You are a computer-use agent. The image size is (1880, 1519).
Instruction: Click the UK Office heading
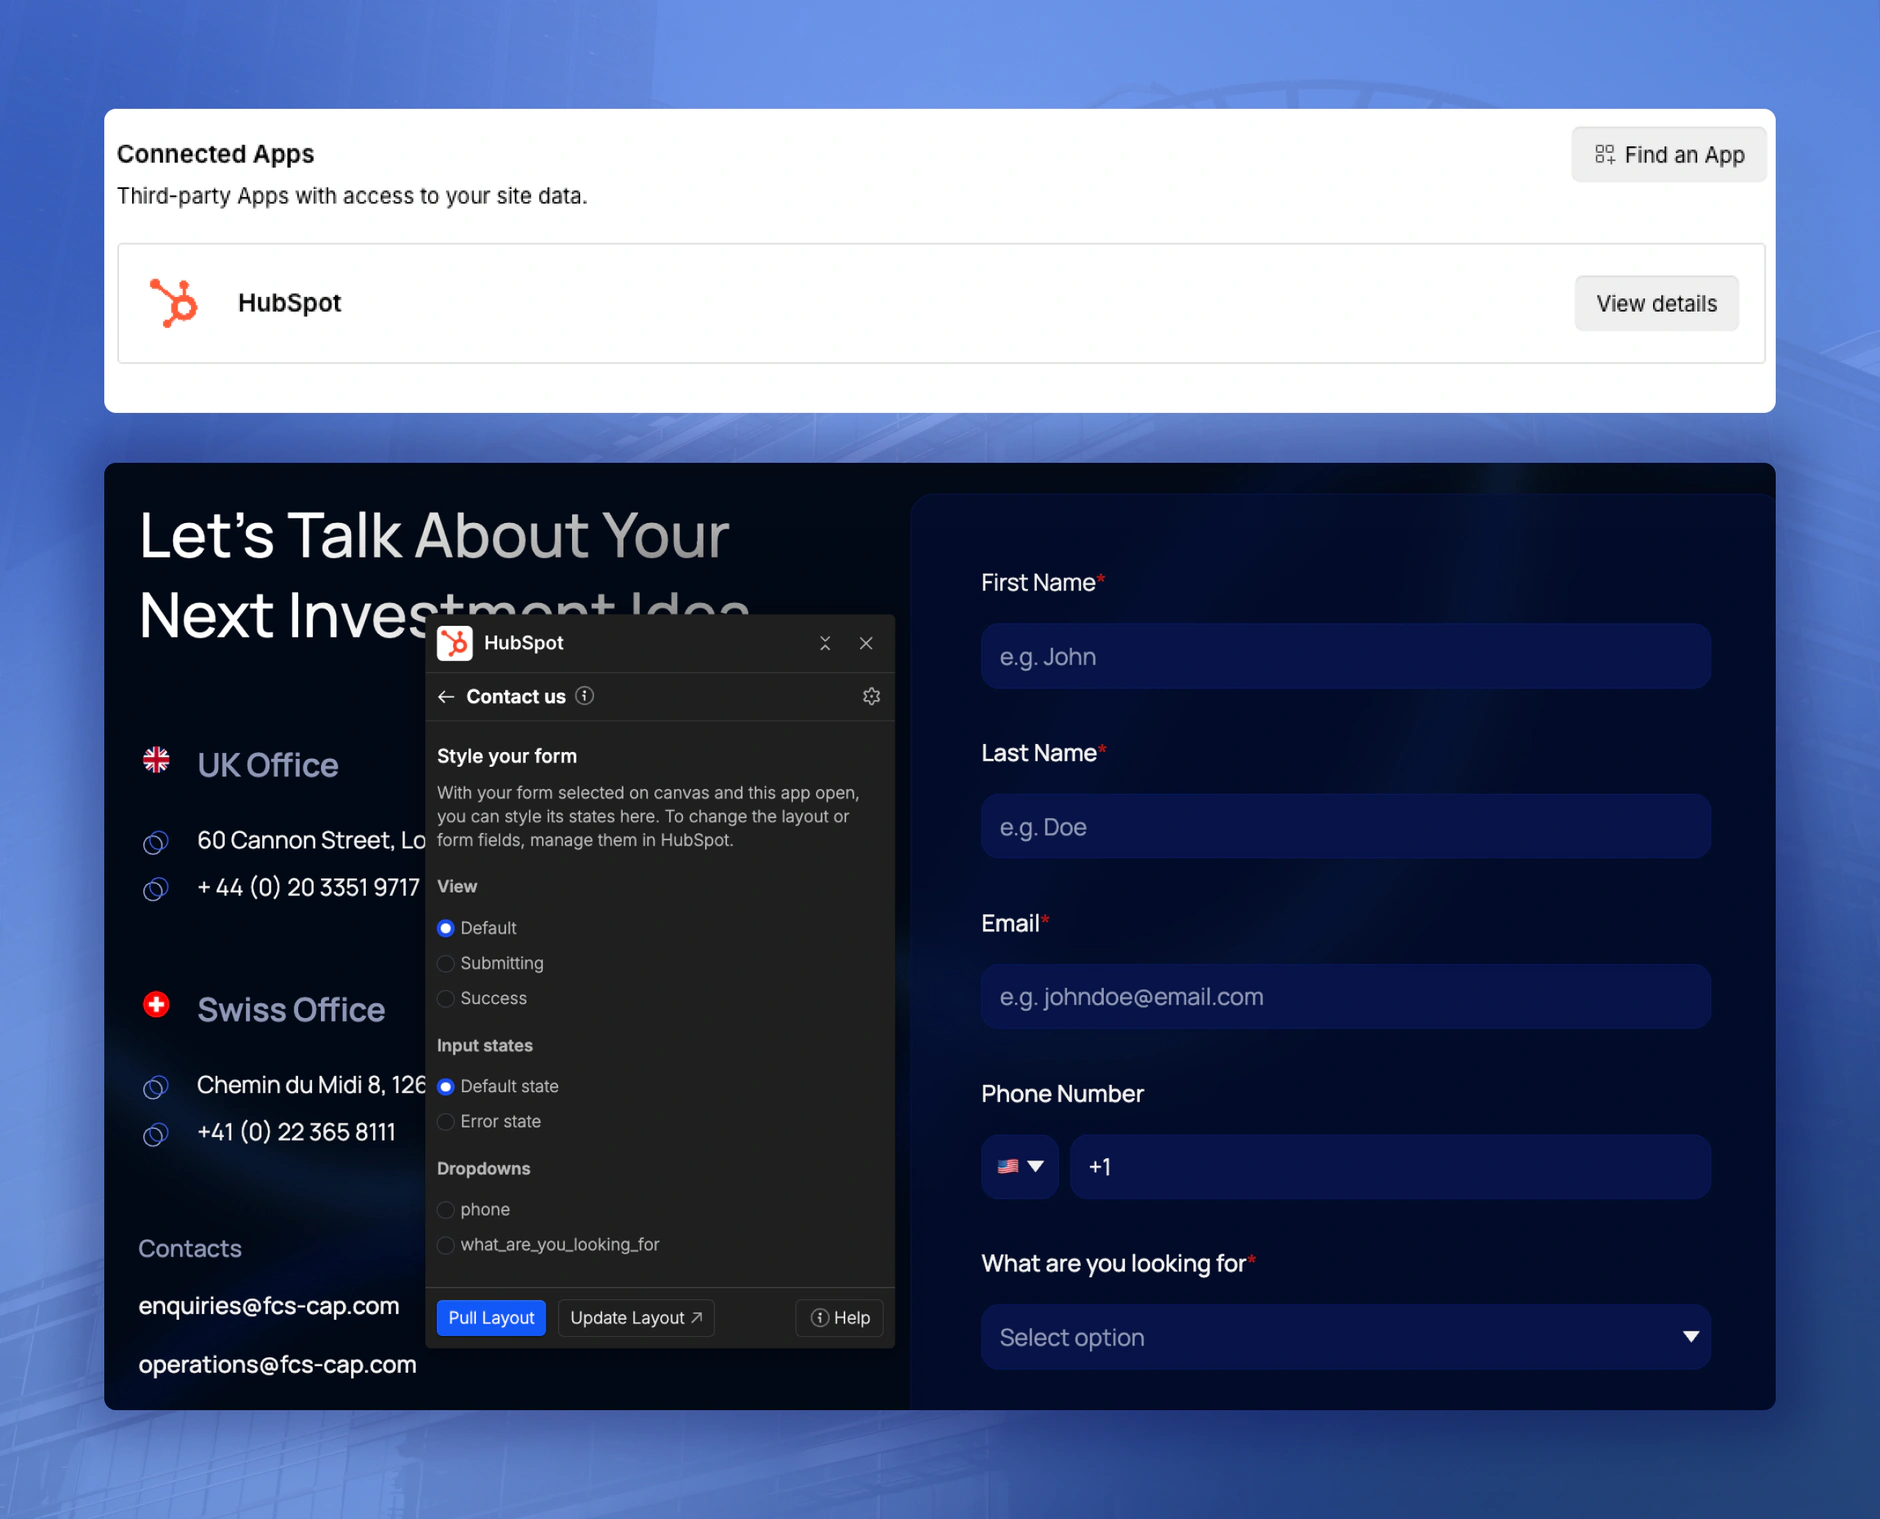(x=268, y=765)
